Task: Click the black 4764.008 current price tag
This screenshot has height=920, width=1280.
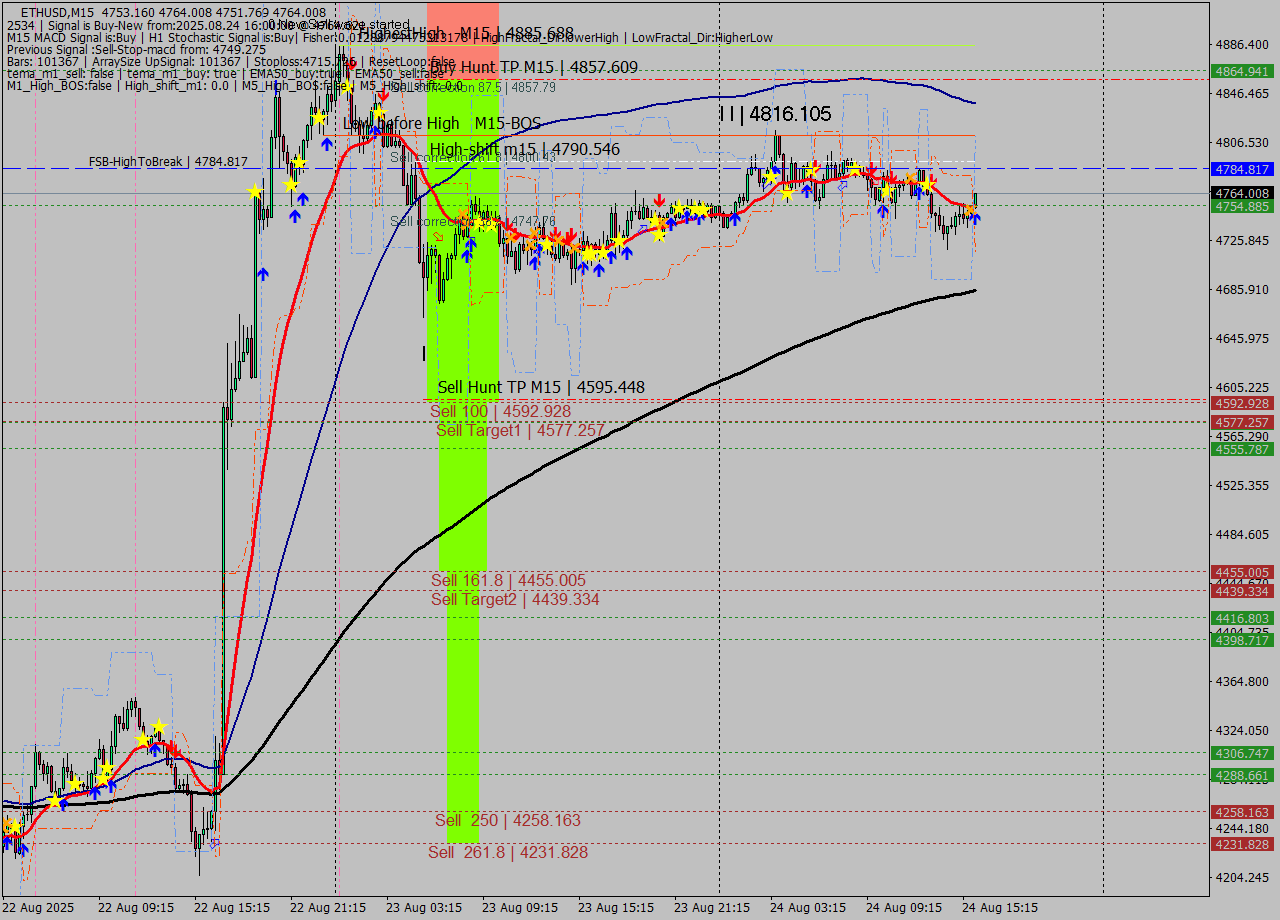Action: 1240,192
